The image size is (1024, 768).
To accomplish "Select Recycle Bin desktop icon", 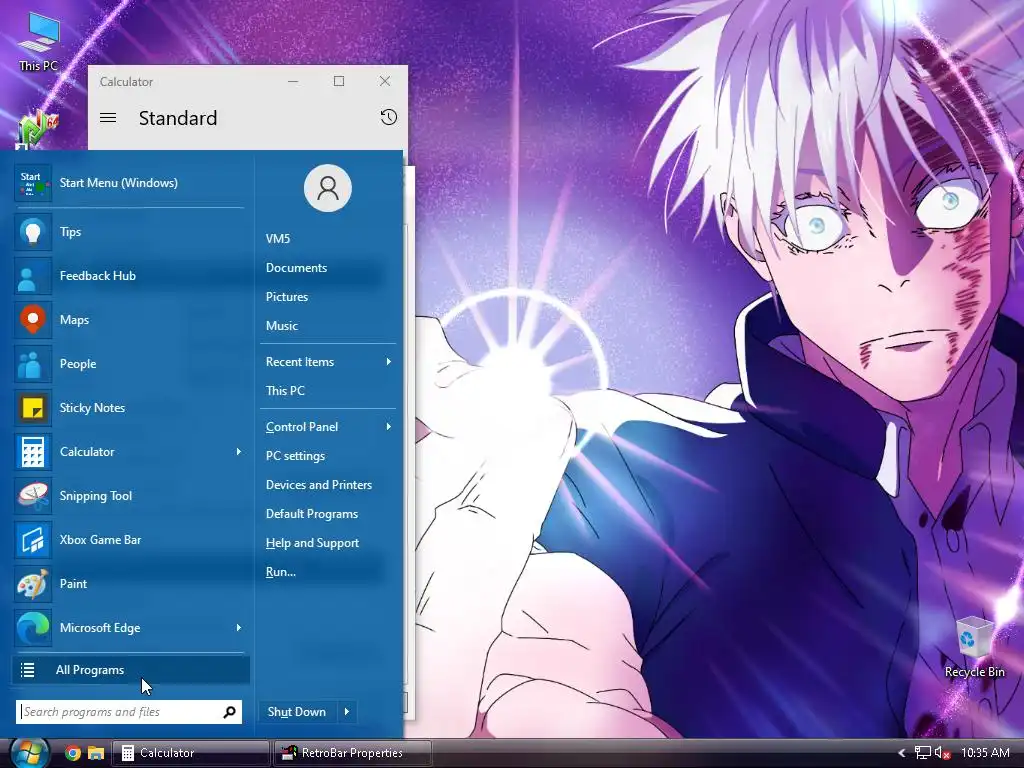I will tap(974, 648).
